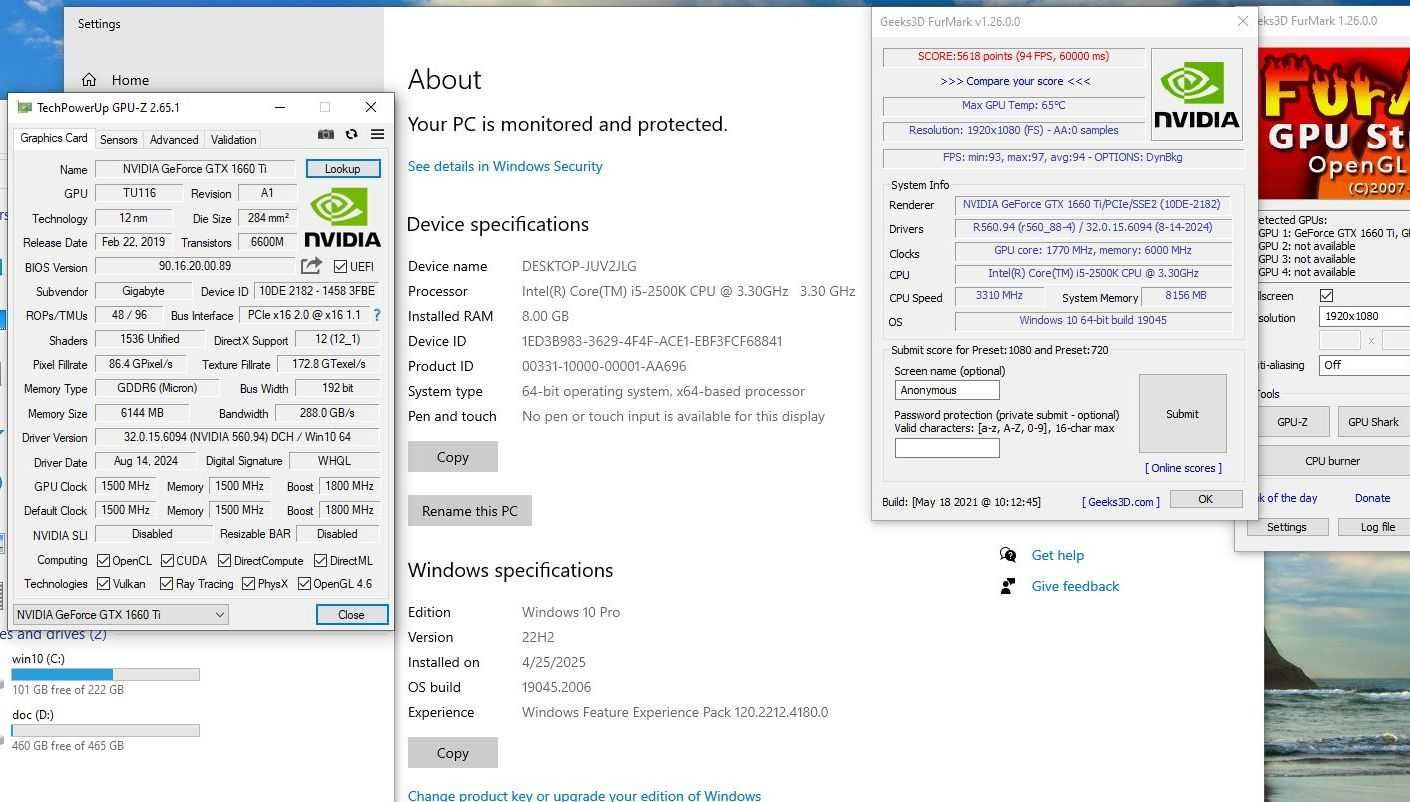Open the FurMark anti-aliasing dropdown
Image resolution: width=1410 pixels, height=802 pixels.
1364,365
